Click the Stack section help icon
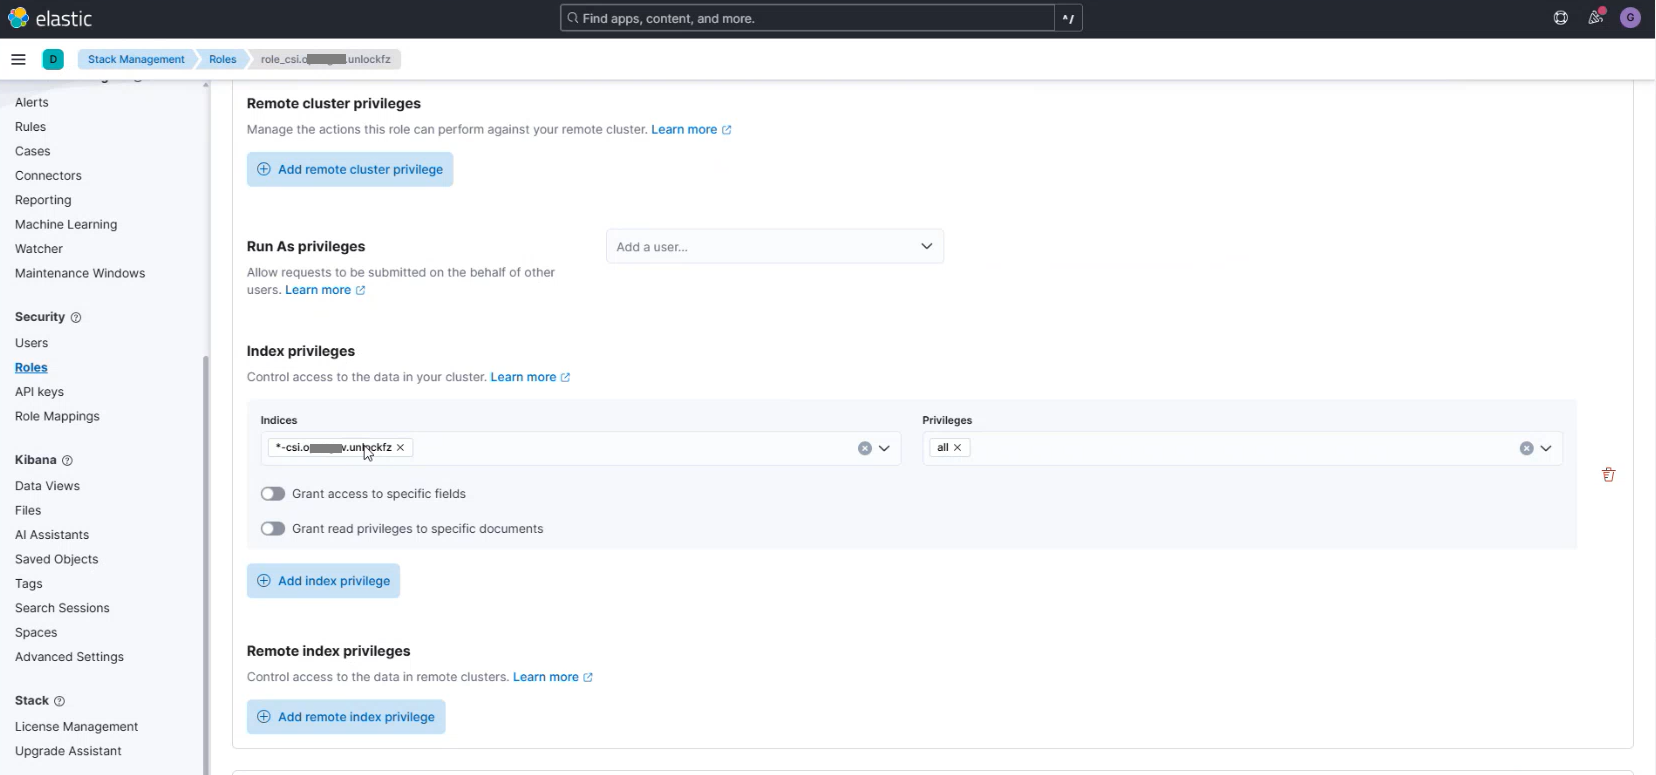This screenshot has height=775, width=1656. pyautogui.click(x=59, y=701)
